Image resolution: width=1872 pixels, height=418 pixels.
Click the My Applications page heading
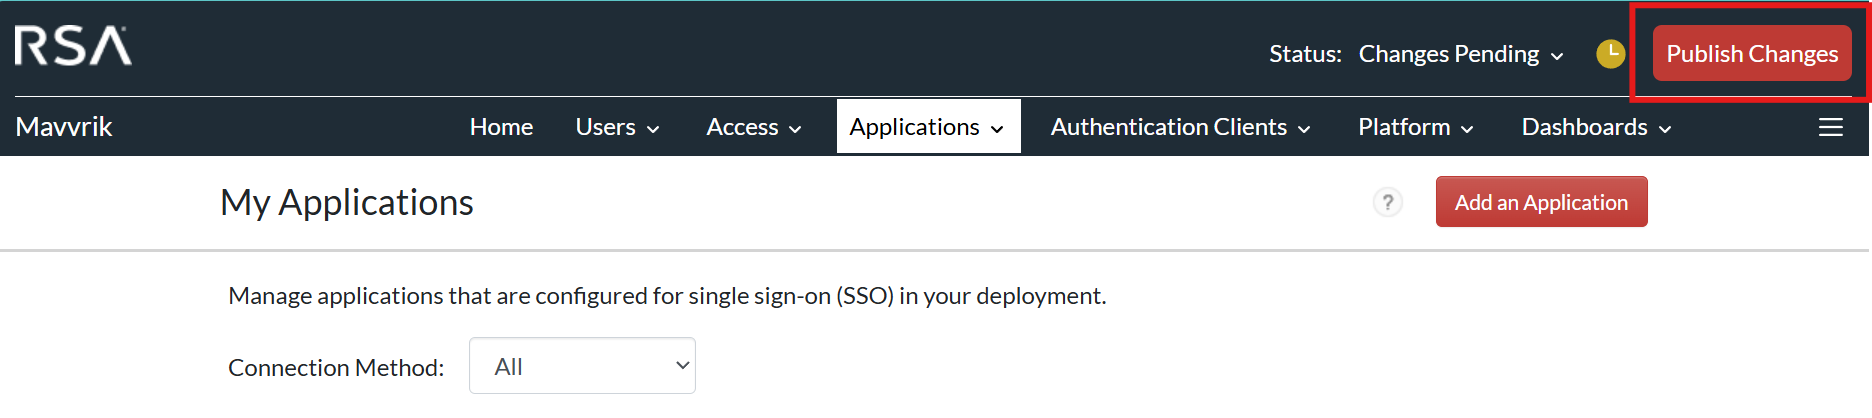(346, 202)
